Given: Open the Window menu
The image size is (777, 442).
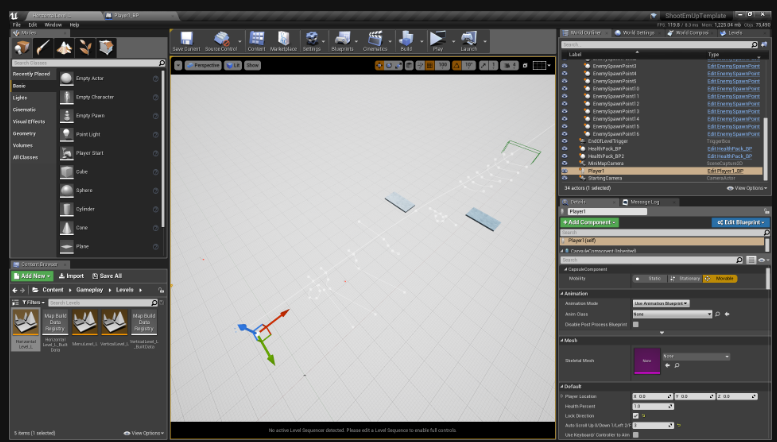Looking at the screenshot, I should [53, 25].
